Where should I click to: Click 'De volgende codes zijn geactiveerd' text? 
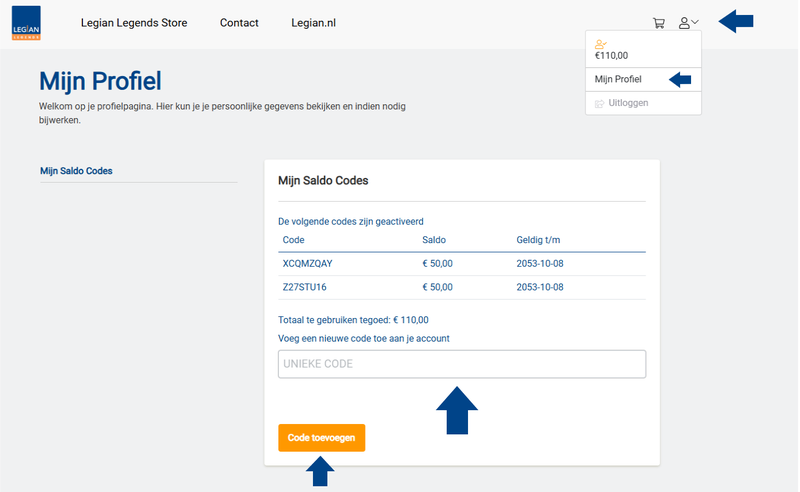tap(351, 222)
